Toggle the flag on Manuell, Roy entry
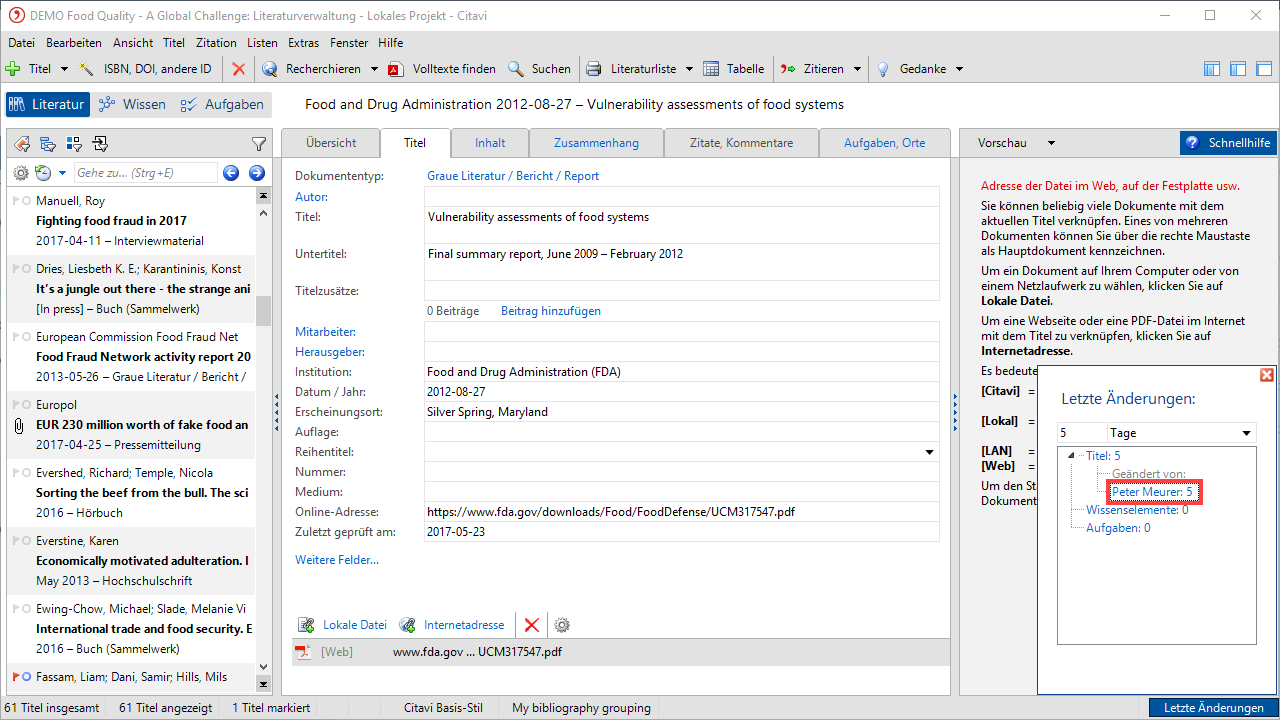 pos(15,201)
